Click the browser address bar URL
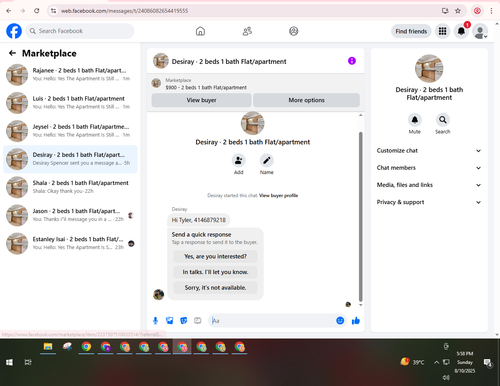Image resolution: width=500 pixels, height=386 pixels. (124, 11)
